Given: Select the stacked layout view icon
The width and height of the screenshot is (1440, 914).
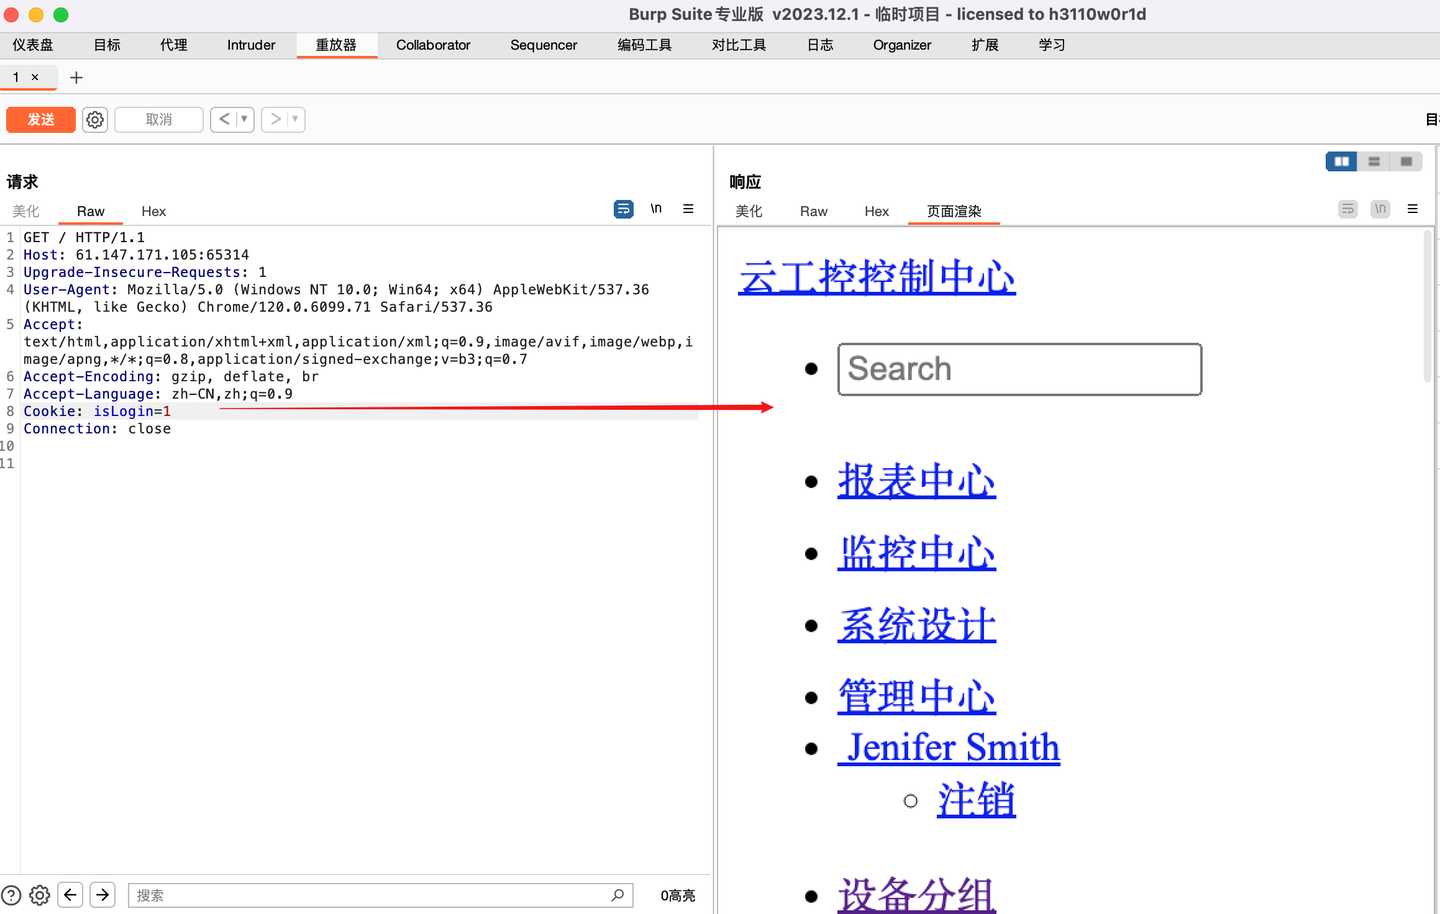Looking at the screenshot, I should [1374, 161].
